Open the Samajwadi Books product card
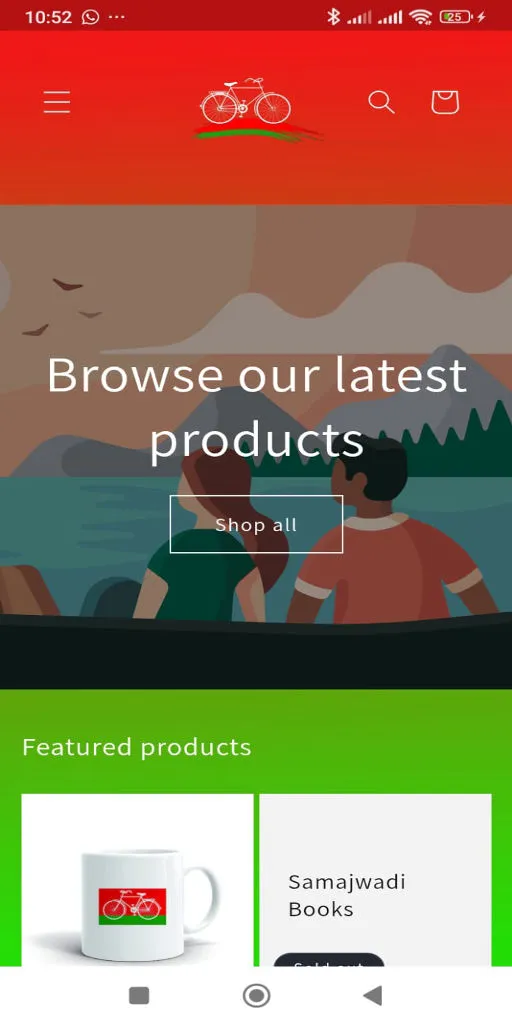The image size is (512, 1024). [x=376, y=880]
